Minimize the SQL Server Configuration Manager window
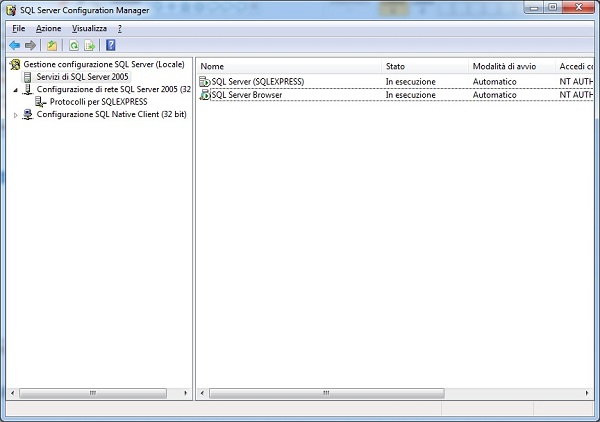 (x=534, y=8)
